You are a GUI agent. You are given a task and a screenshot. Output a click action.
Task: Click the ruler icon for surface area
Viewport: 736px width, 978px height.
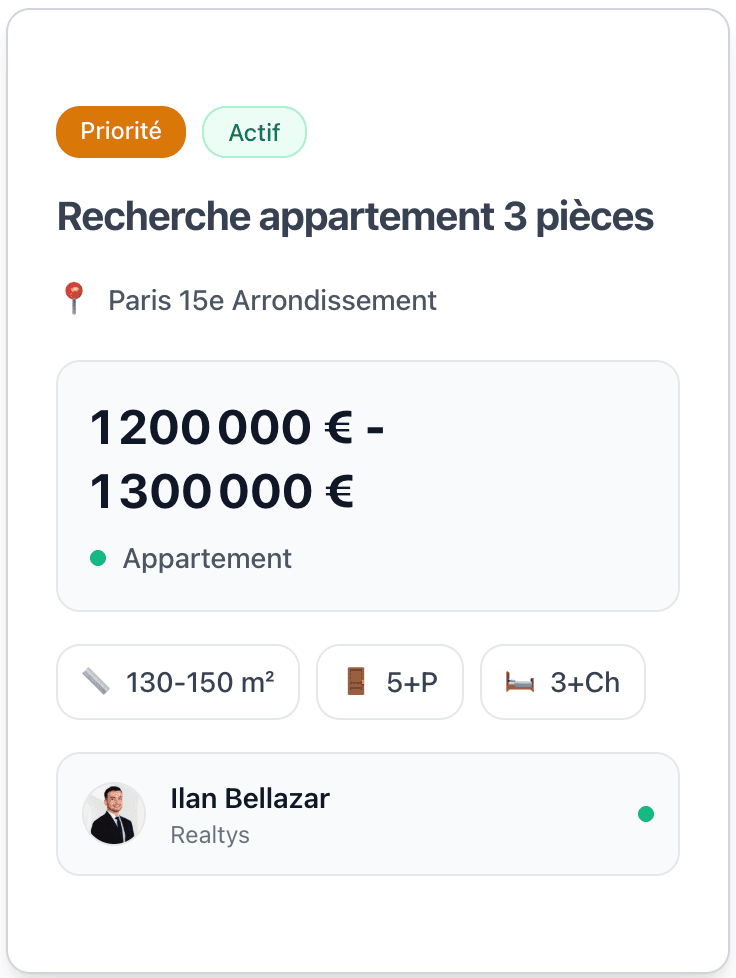(96, 682)
